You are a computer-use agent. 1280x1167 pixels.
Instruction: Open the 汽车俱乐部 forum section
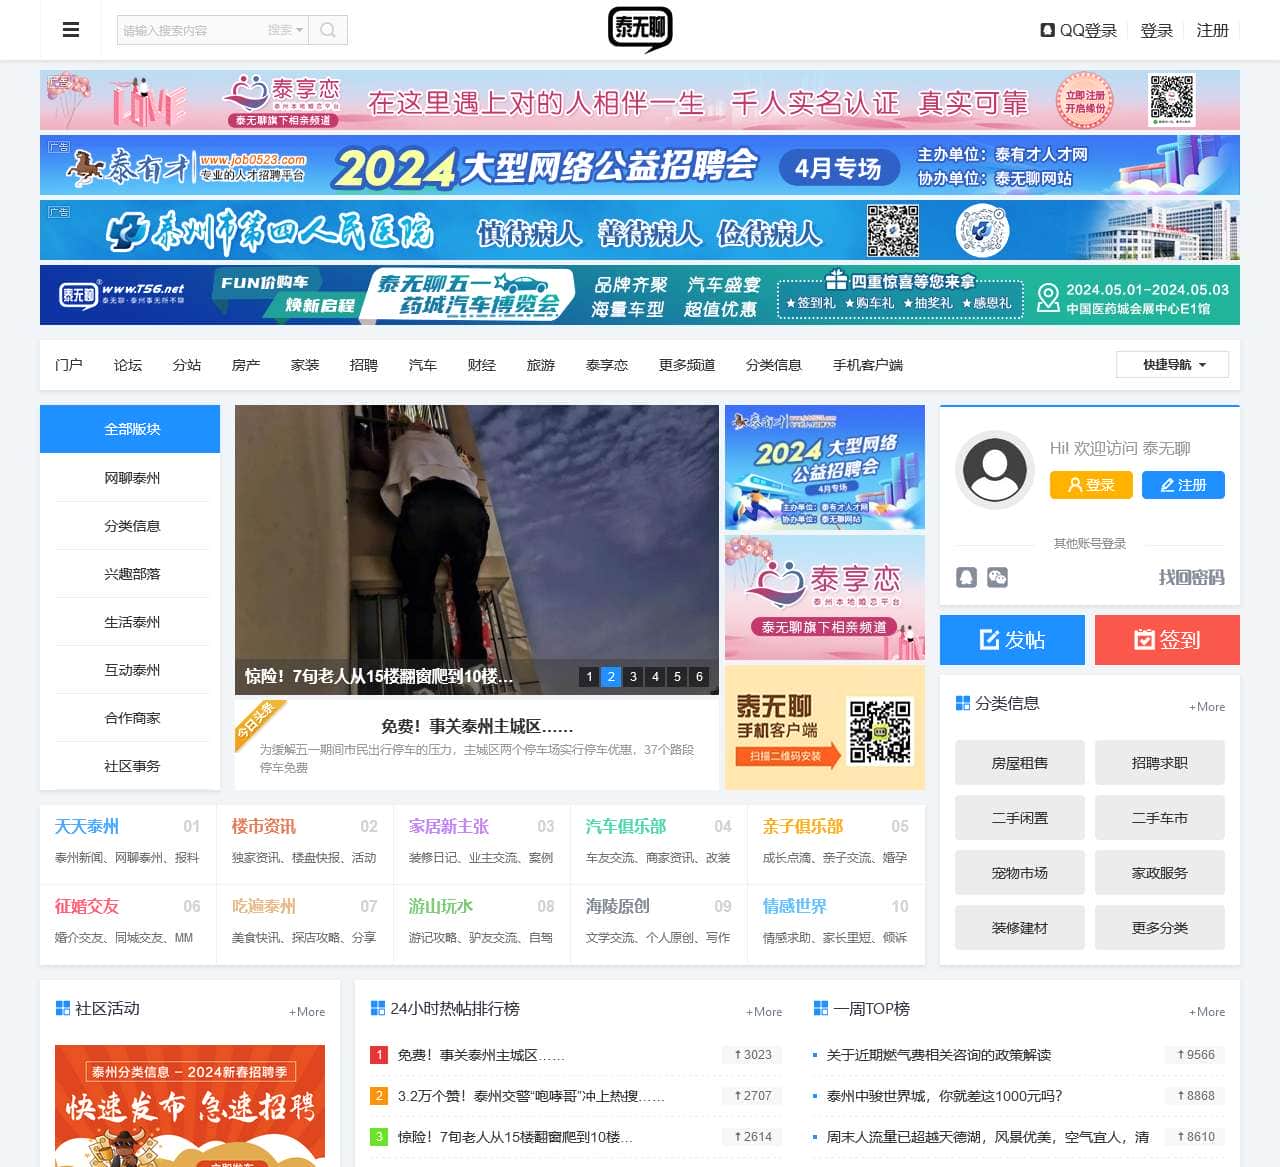point(626,826)
